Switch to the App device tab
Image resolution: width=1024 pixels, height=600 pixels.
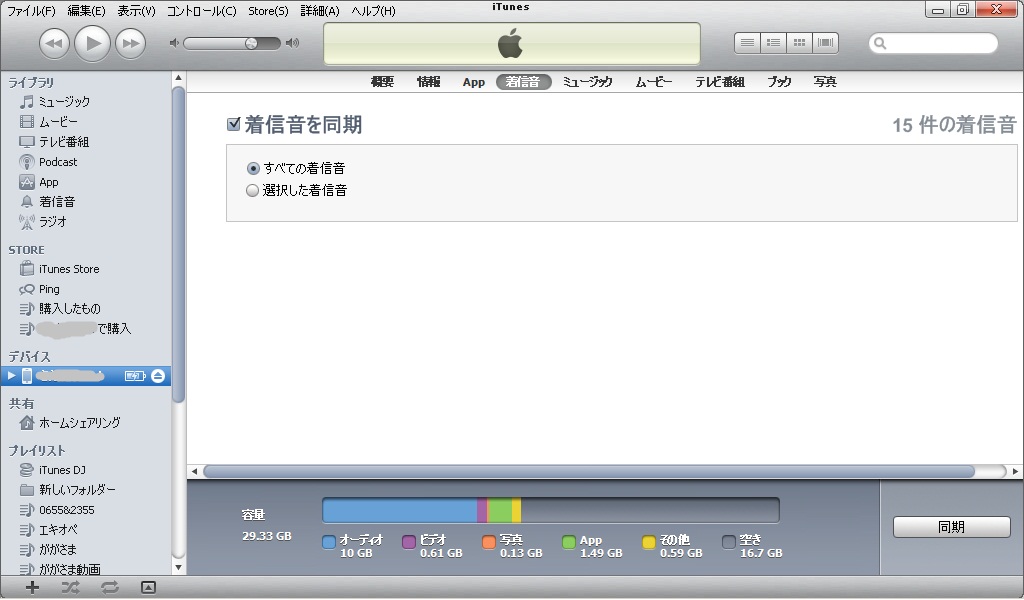coord(473,82)
